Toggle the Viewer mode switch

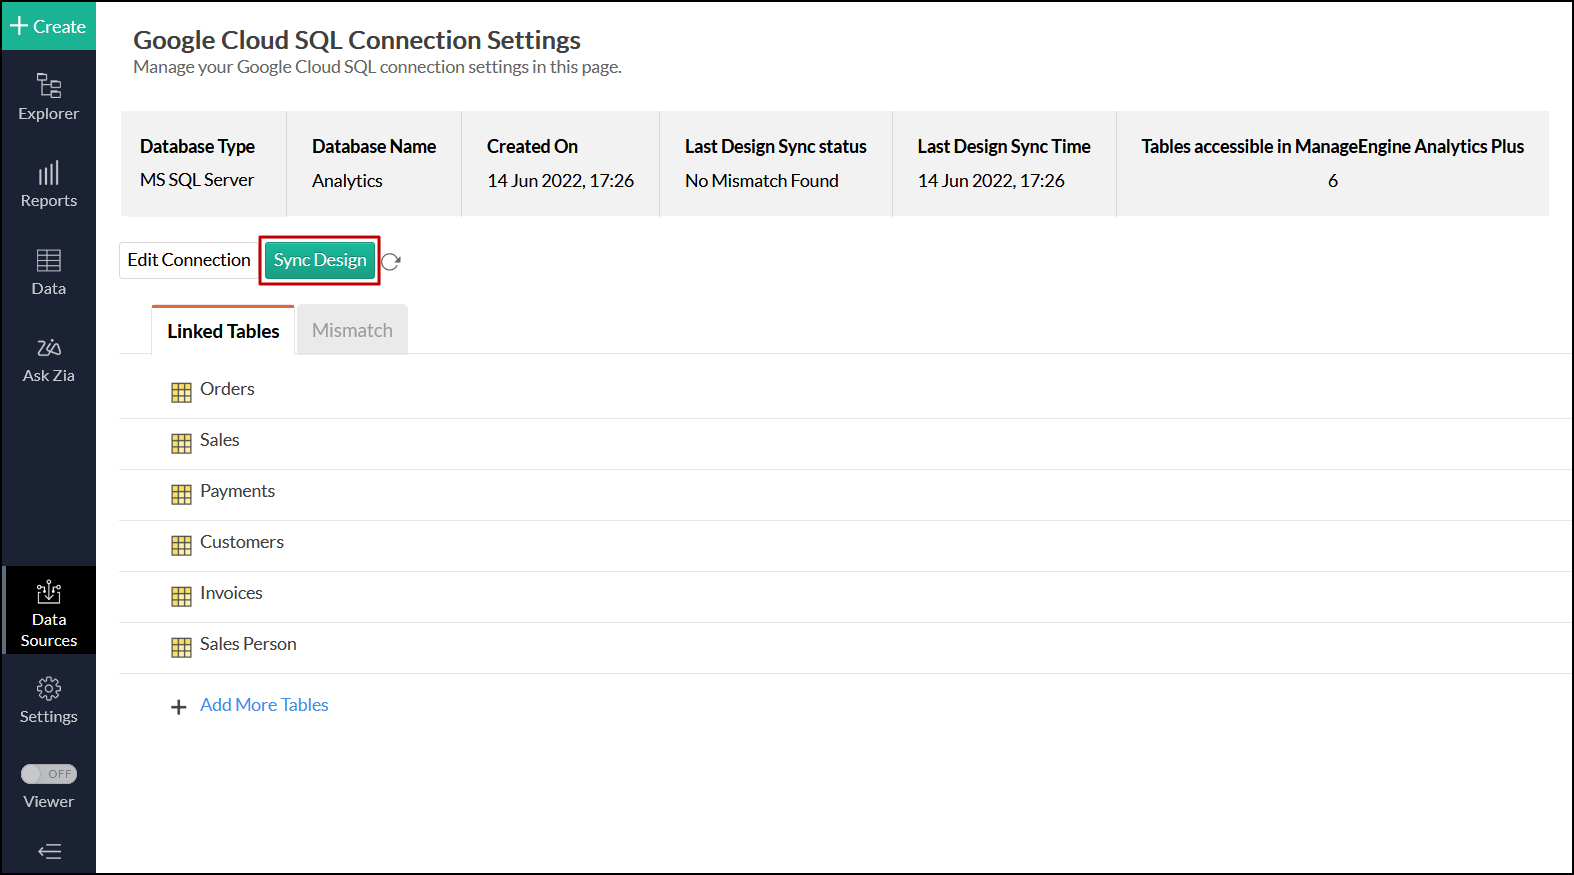(49, 774)
